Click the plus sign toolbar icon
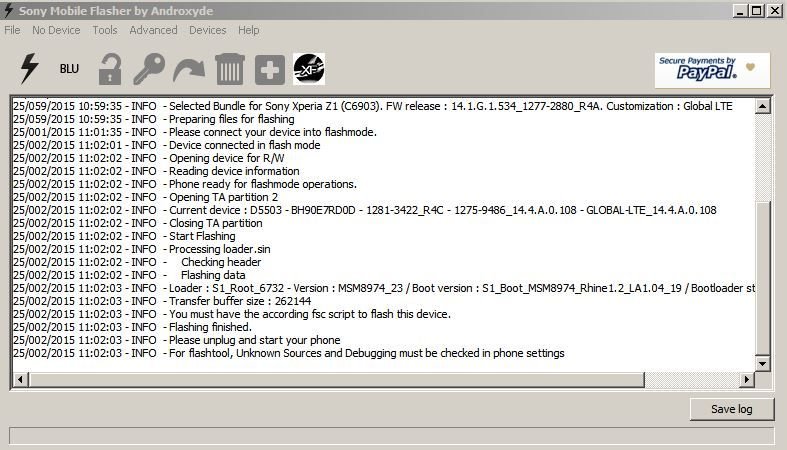This screenshot has width=787, height=450. [270, 70]
